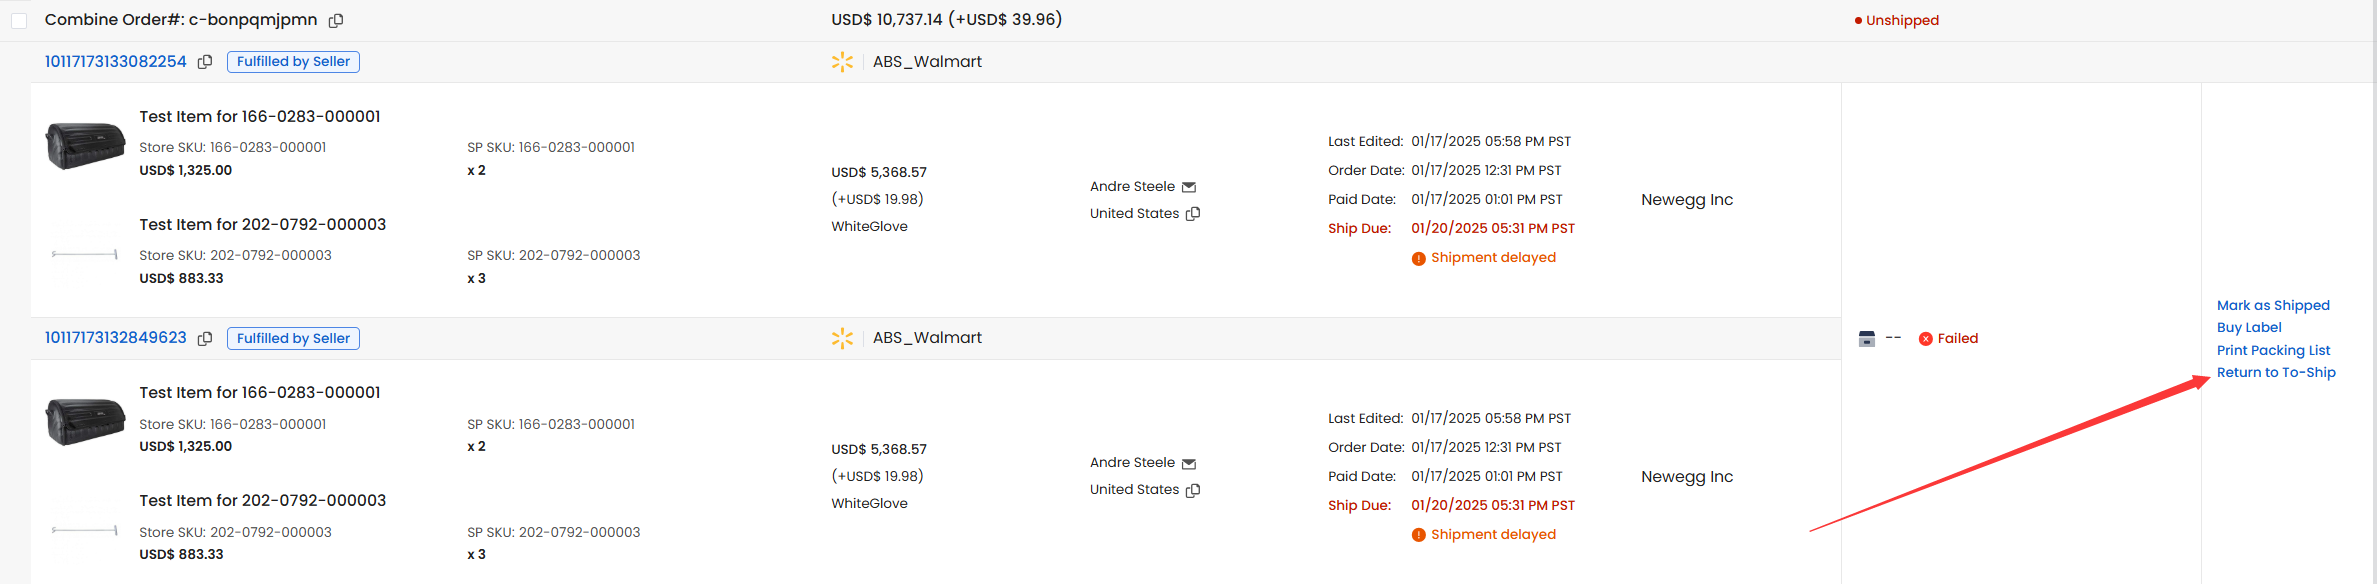This screenshot has width=2377, height=584.
Task: Copy second order's United States address
Action: pyautogui.click(x=1193, y=490)
